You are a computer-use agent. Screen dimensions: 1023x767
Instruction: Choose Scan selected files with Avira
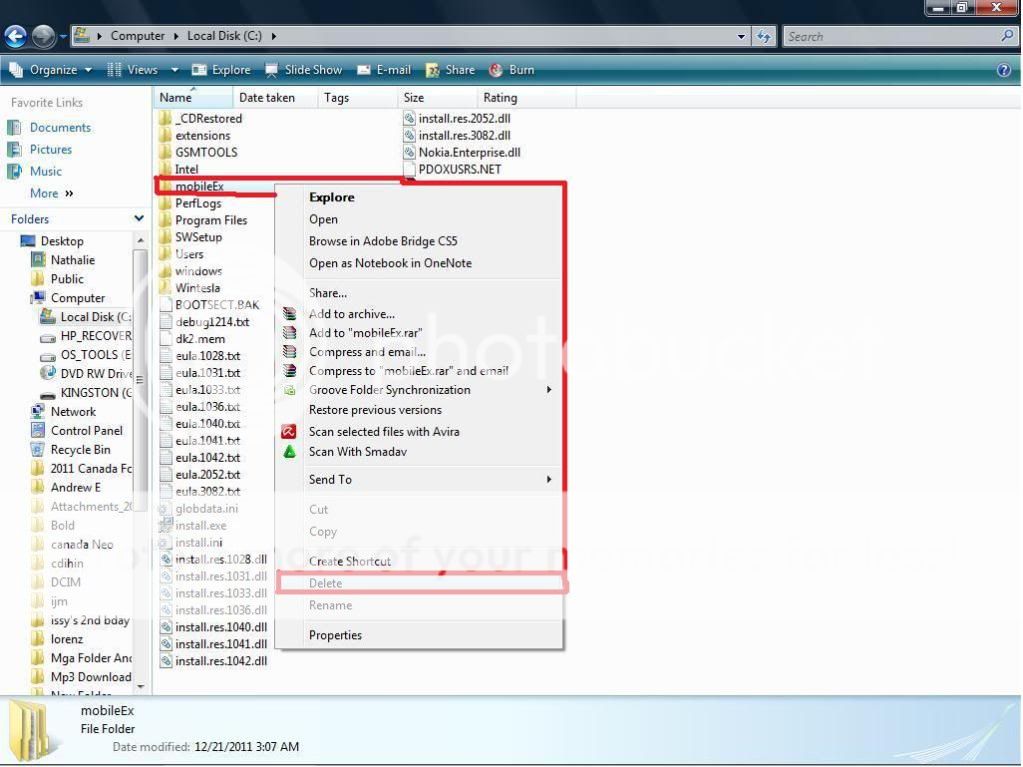coord(384,431)
